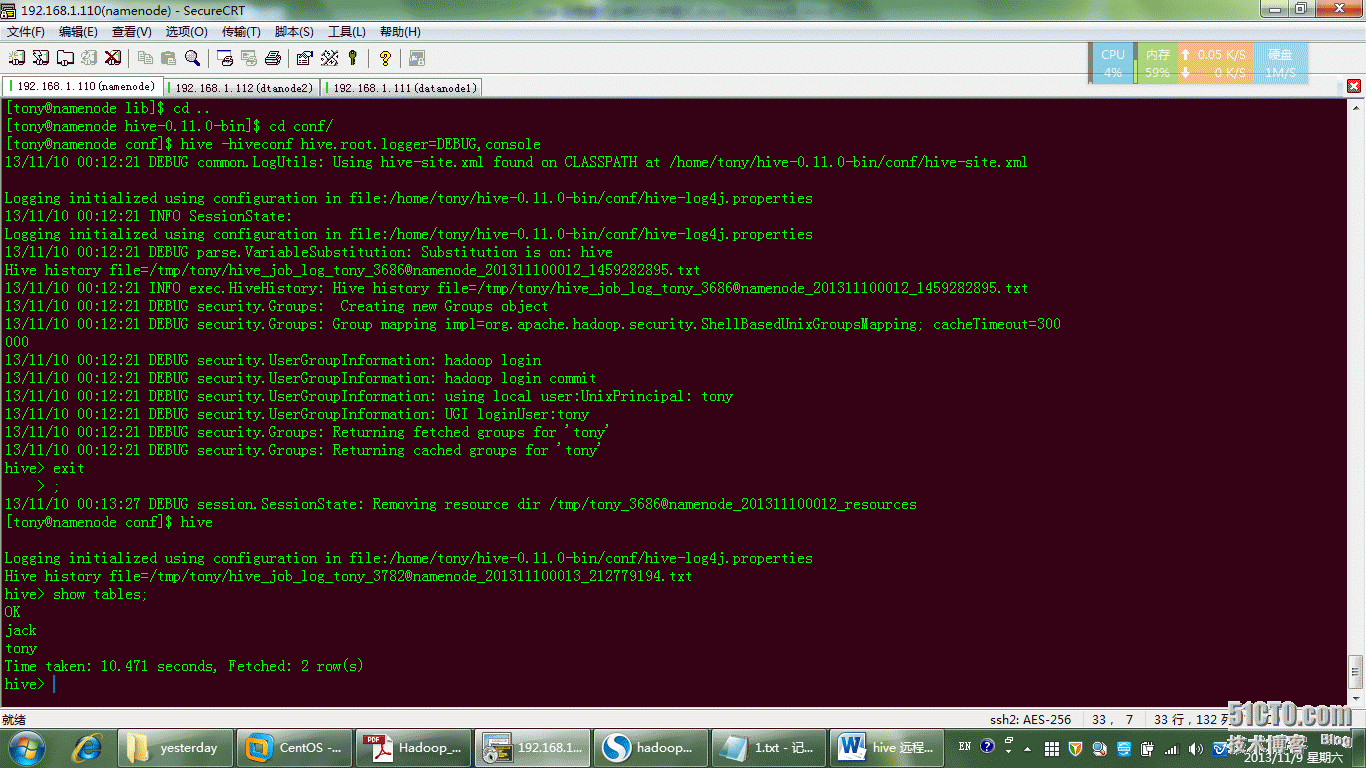Click network speed 0.05 K/S widget
The height and width of the screenshot is (768, 1366).
(x=1214, y=63)
